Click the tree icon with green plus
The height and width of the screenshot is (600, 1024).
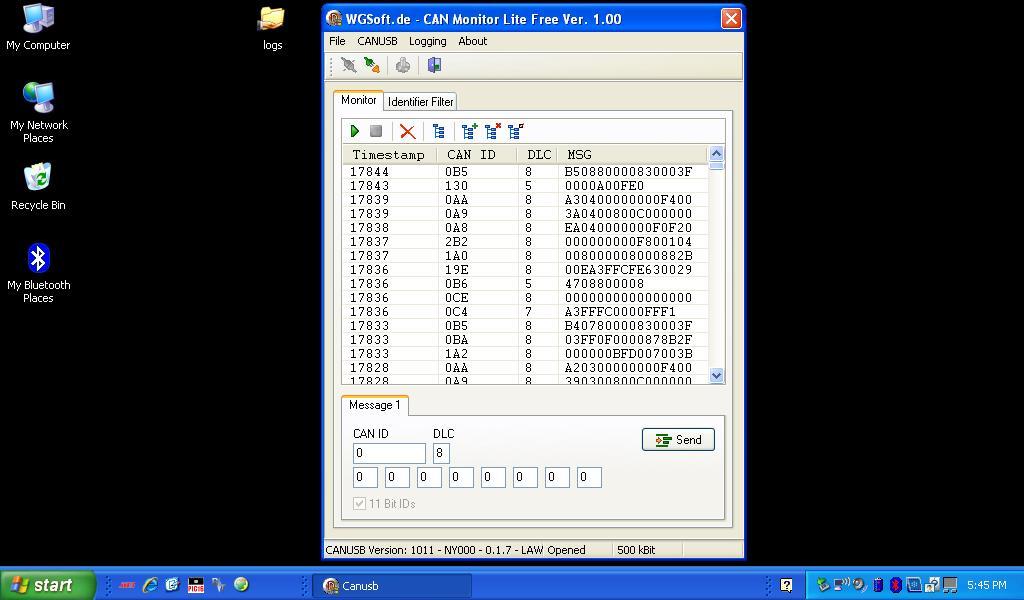[469, 131]
